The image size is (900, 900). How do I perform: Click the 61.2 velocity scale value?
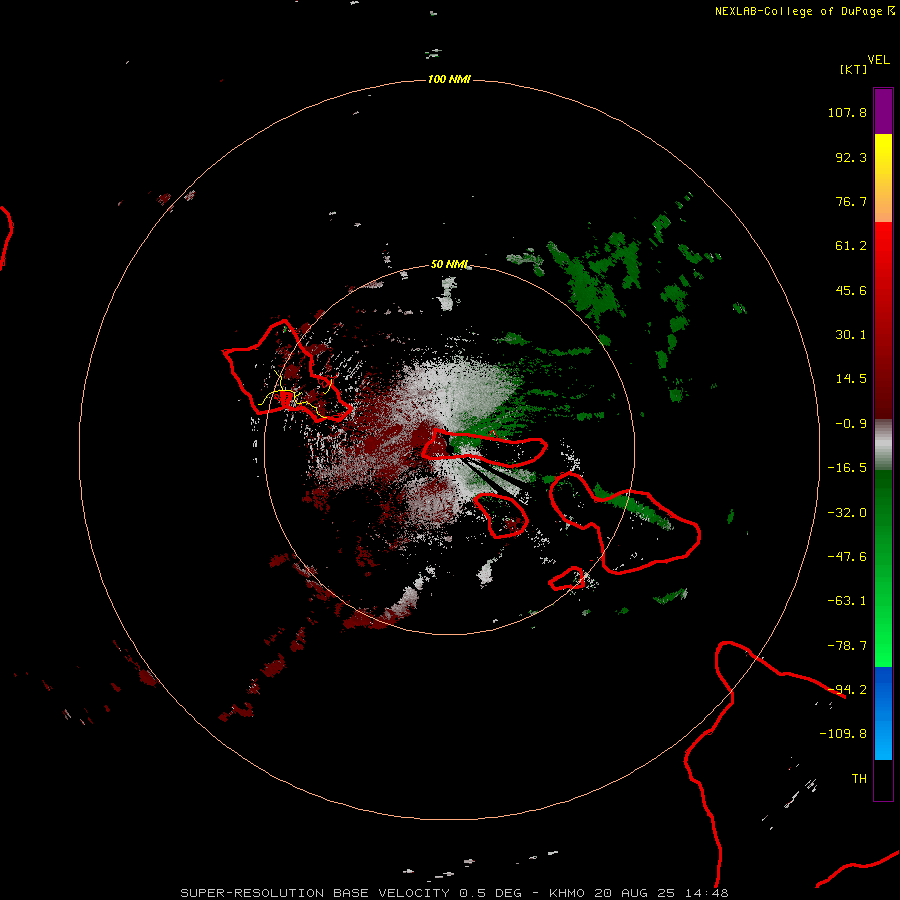tap(851, 246)
